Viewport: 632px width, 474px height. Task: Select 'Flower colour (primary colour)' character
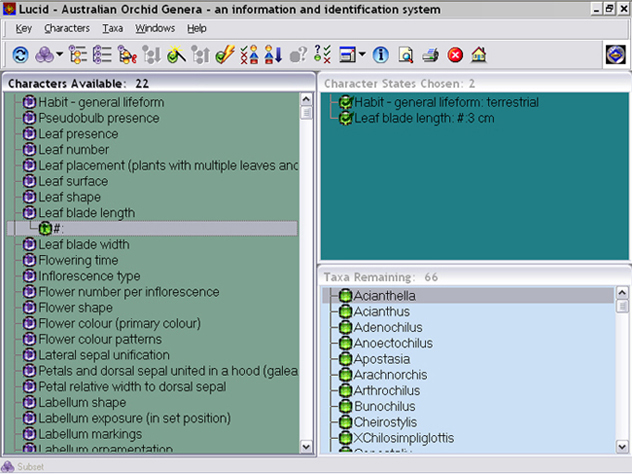tap(119, 324)
